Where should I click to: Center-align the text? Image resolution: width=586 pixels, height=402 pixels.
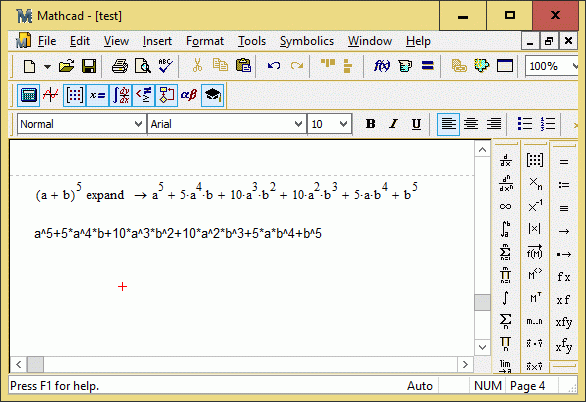471,124
